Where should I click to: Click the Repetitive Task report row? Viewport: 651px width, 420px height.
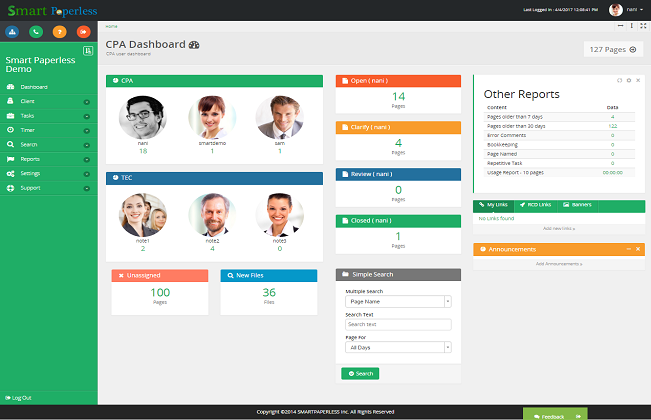click(x=560, y=163)
